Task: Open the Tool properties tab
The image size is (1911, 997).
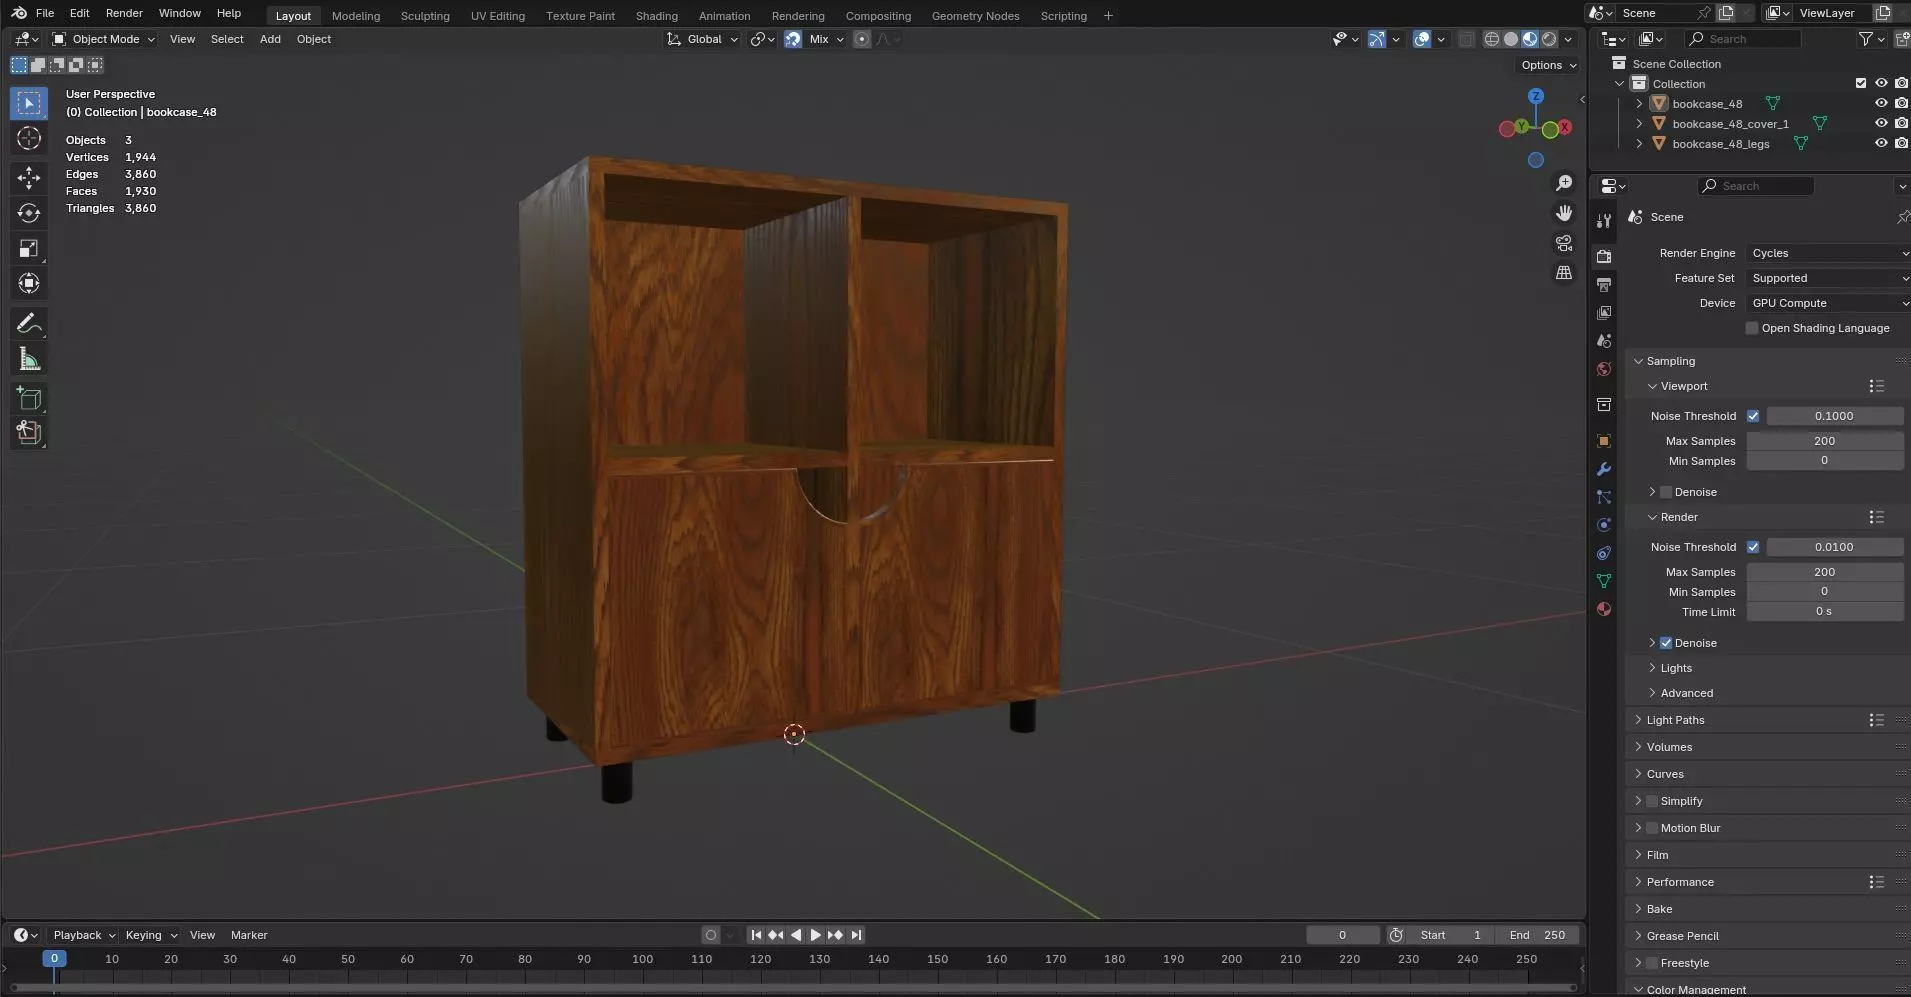Action: tap(1604, 221)
